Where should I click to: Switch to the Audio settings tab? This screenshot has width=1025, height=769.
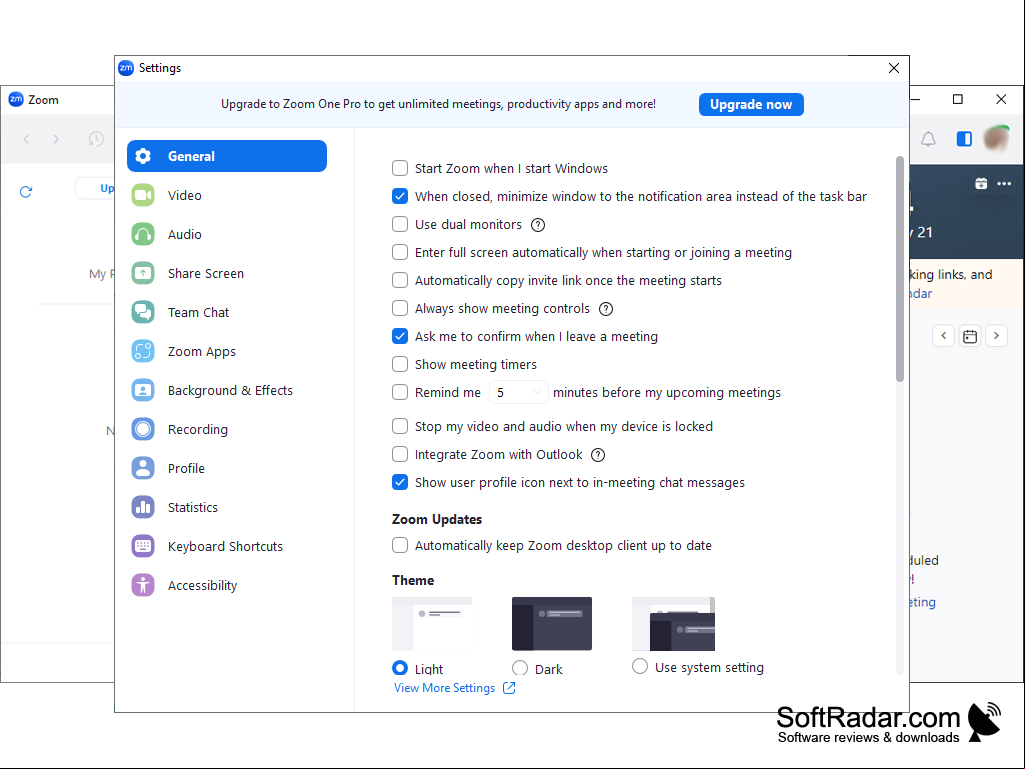click(x=227, y=234)
